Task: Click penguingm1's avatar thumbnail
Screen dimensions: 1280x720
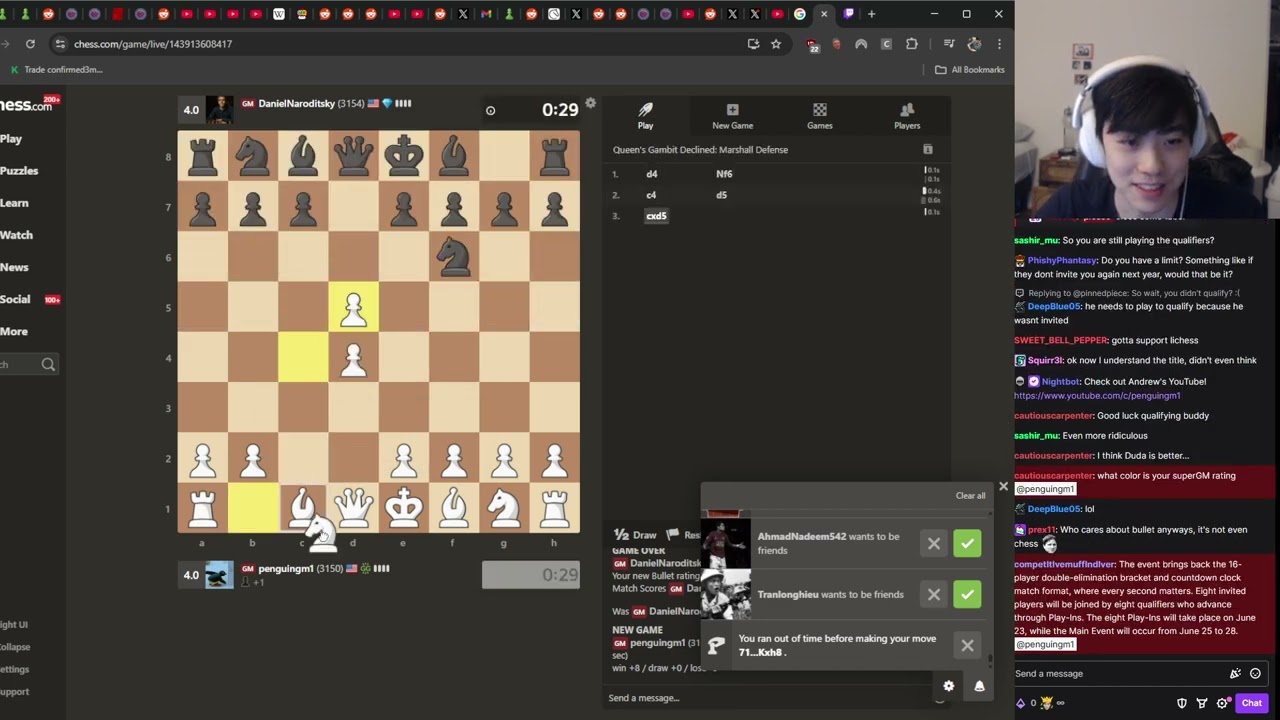Action: point(219,575)
